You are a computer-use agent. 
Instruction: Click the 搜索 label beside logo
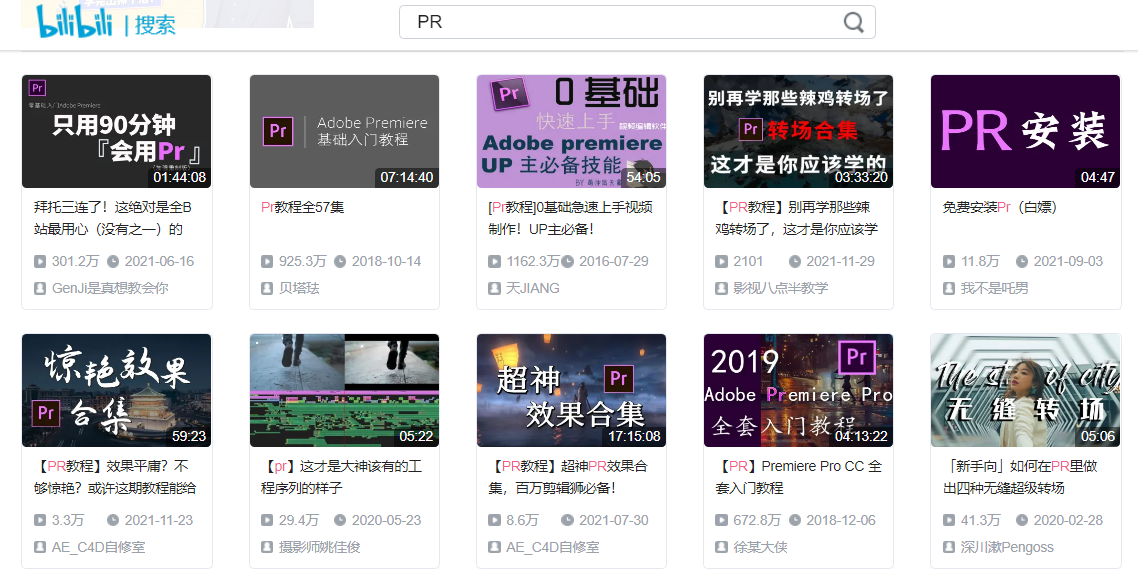[155, 25]
